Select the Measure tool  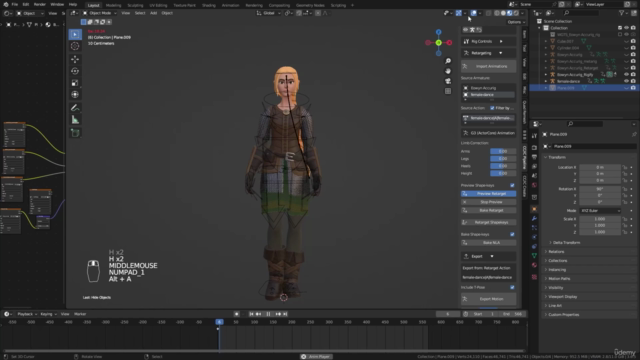click(75, 120)
